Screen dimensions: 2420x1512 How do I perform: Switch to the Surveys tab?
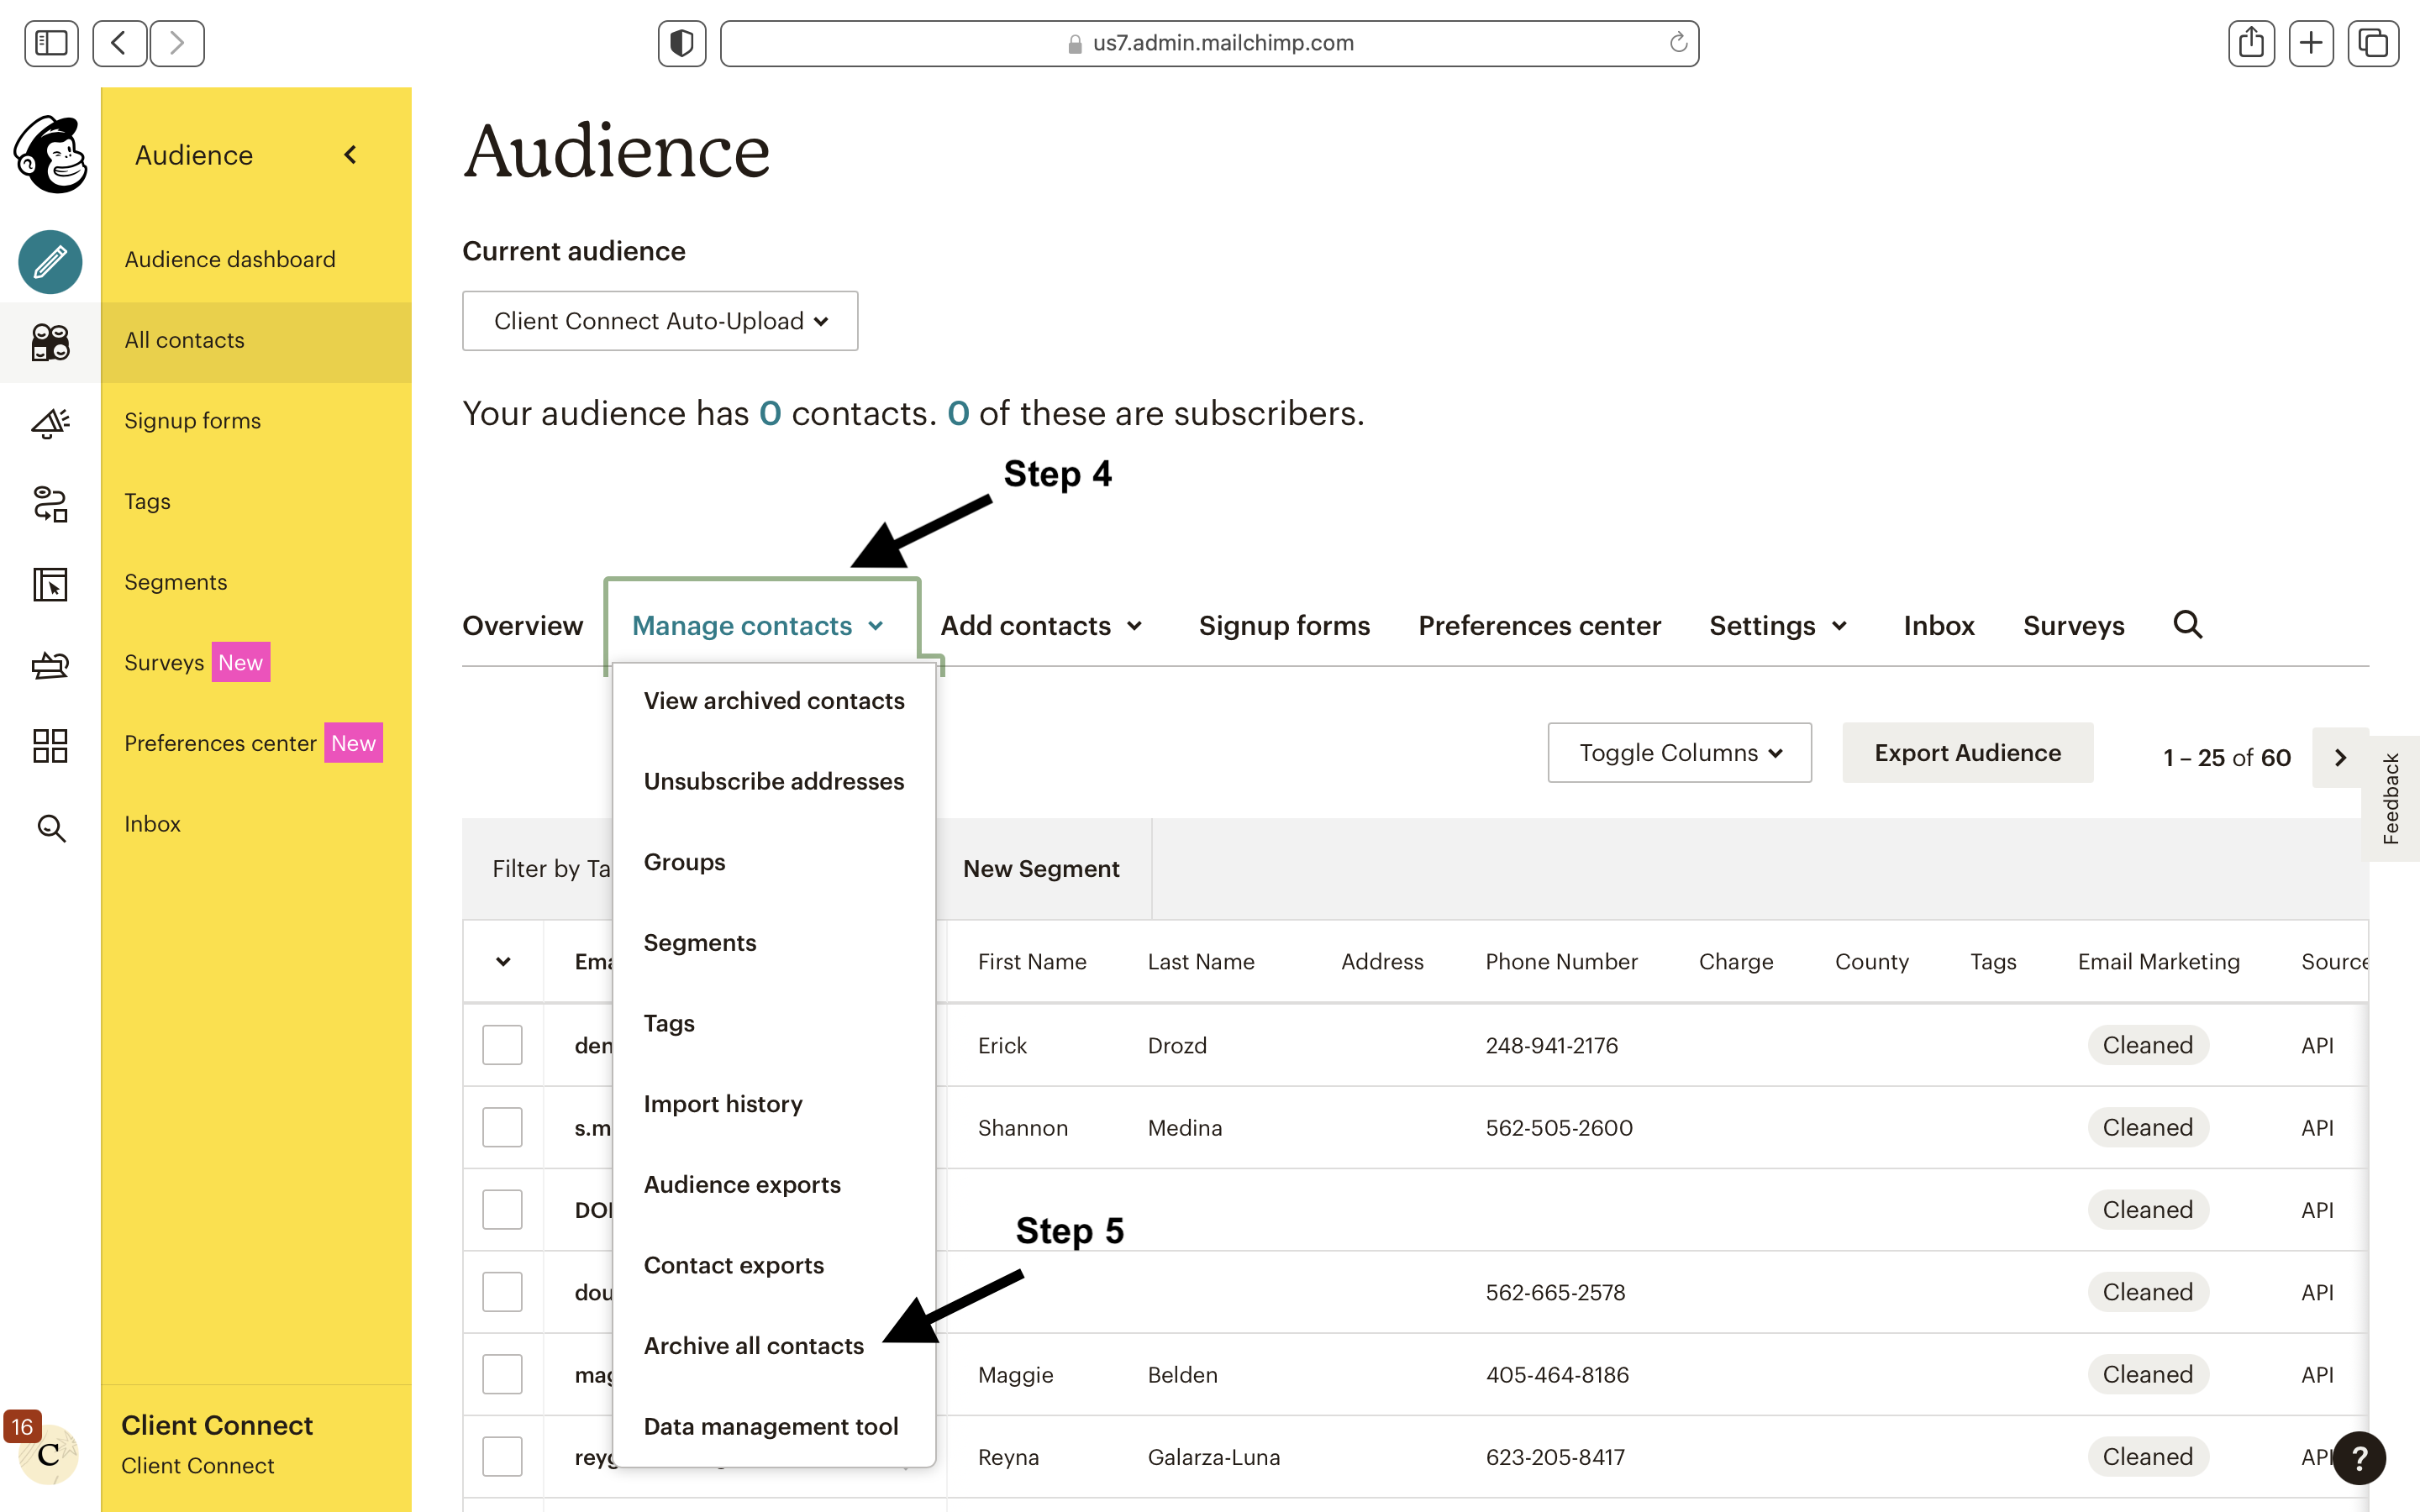tap(2073, 625)
